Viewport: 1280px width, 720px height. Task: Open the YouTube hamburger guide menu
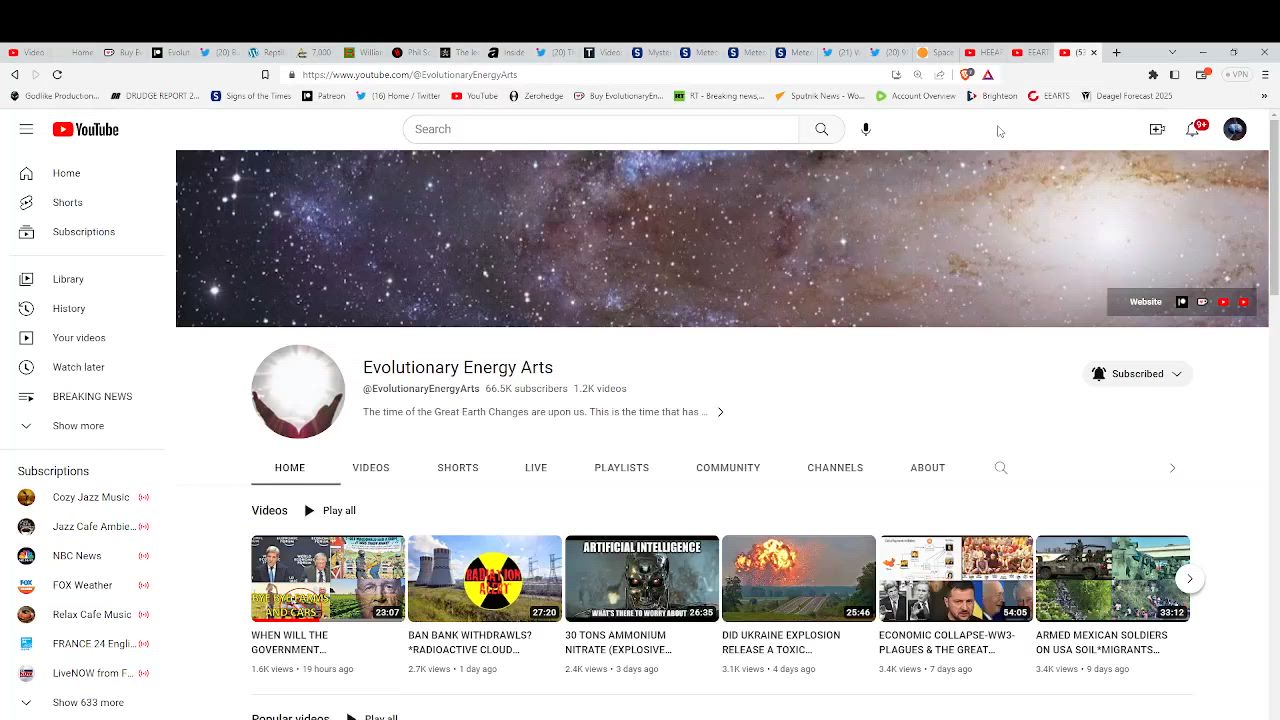coord(26,129)
